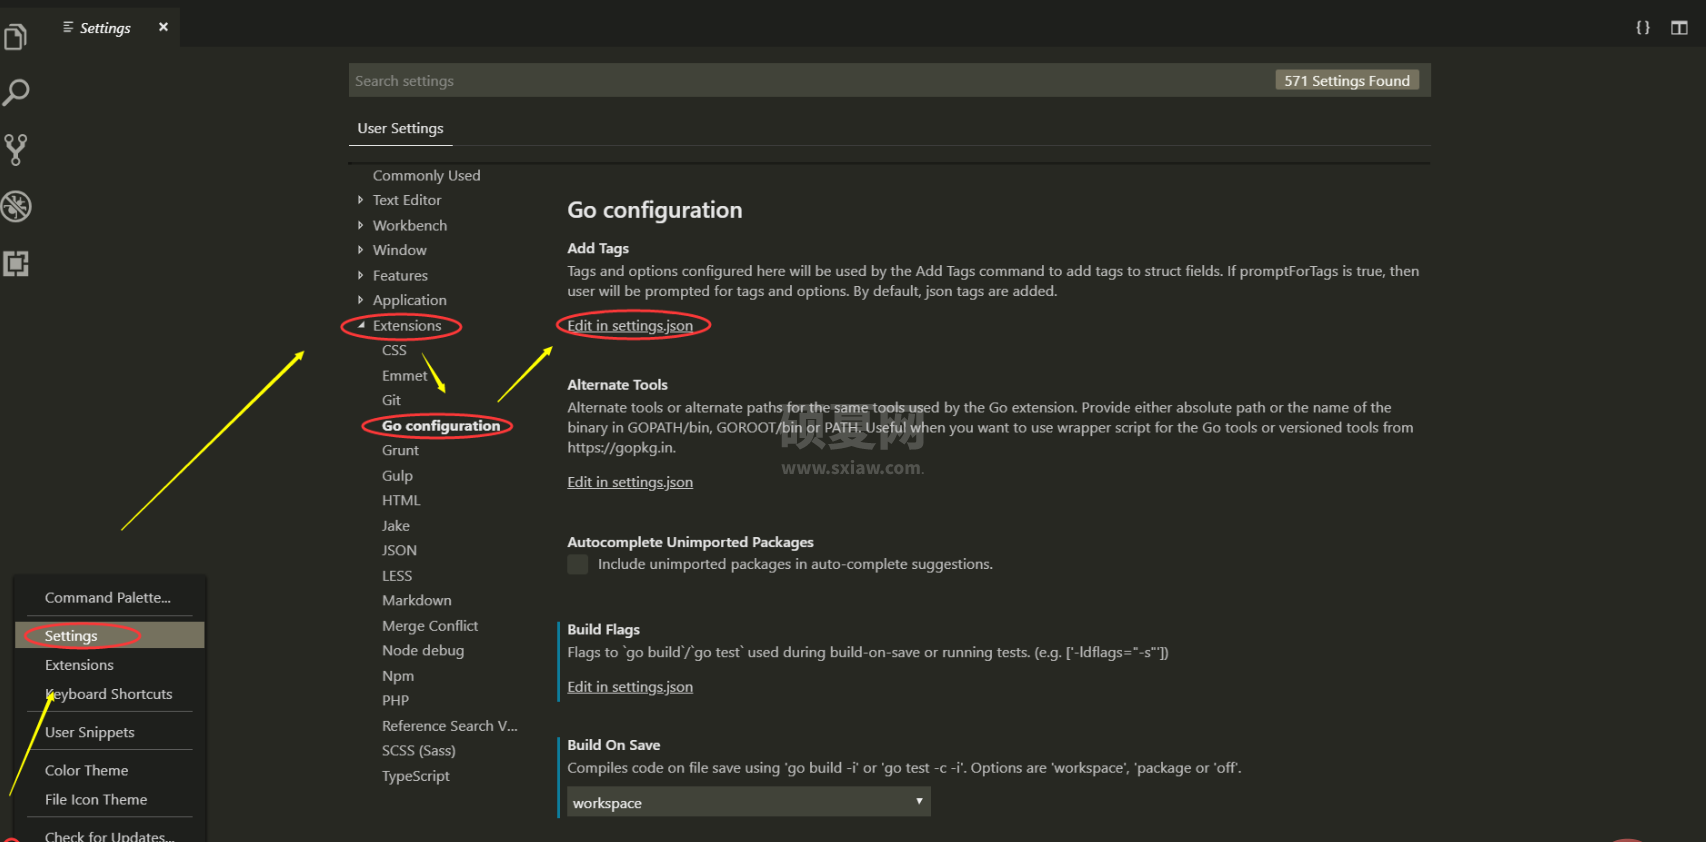The width and height of the screenshot is (1706, 842).
Task: Select JSON settings entry
Action: coord(399,550)
